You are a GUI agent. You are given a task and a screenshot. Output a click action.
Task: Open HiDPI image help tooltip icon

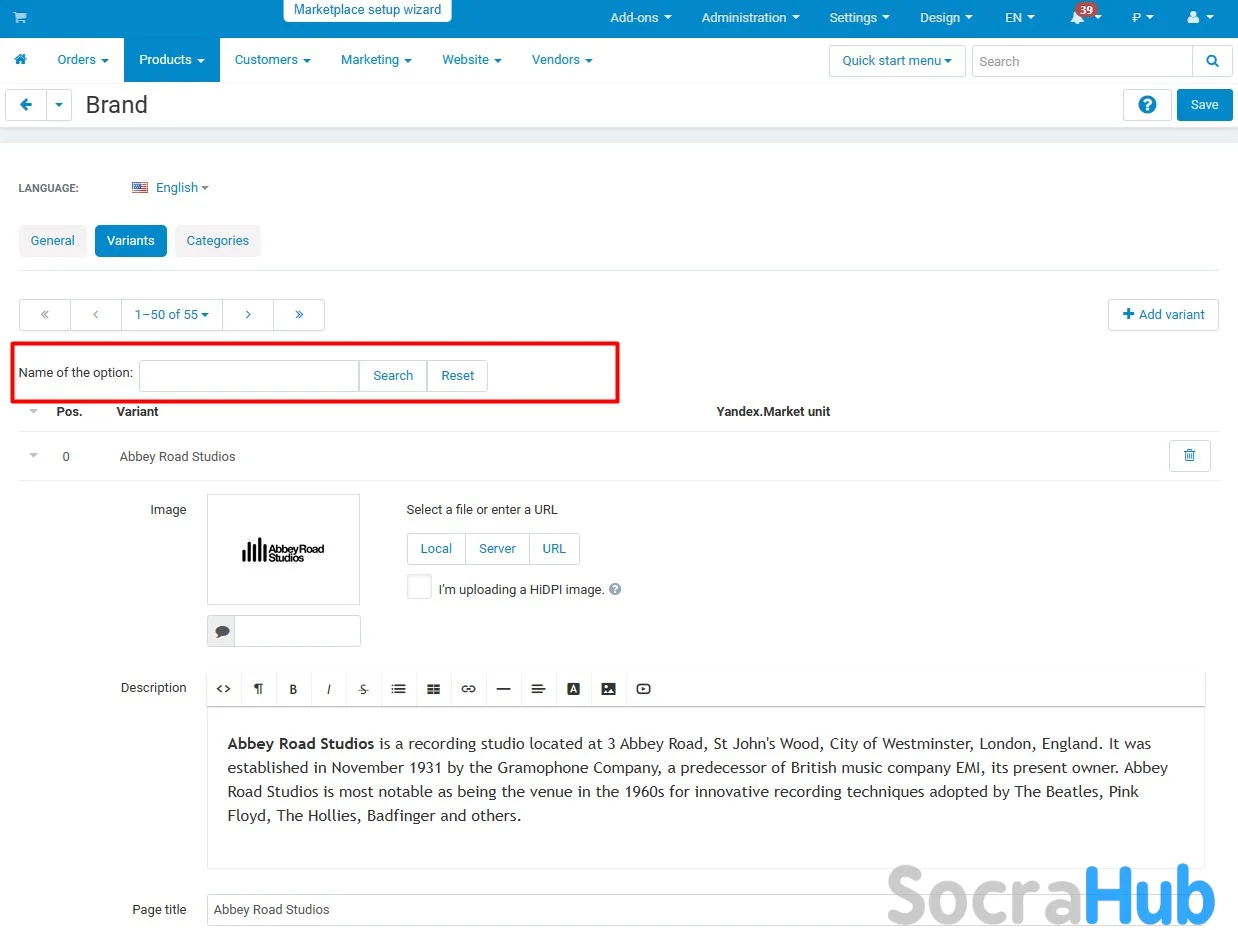coord(615,589)
